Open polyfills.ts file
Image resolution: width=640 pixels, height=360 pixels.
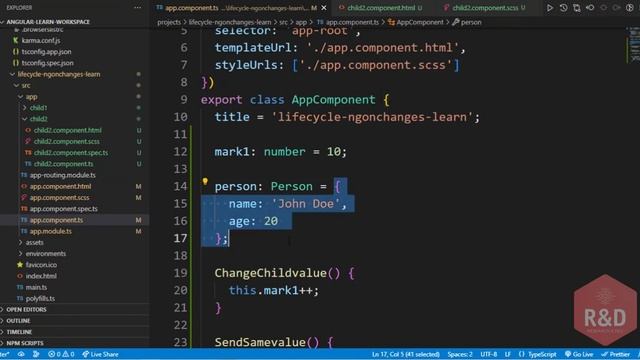coord(40,299)
